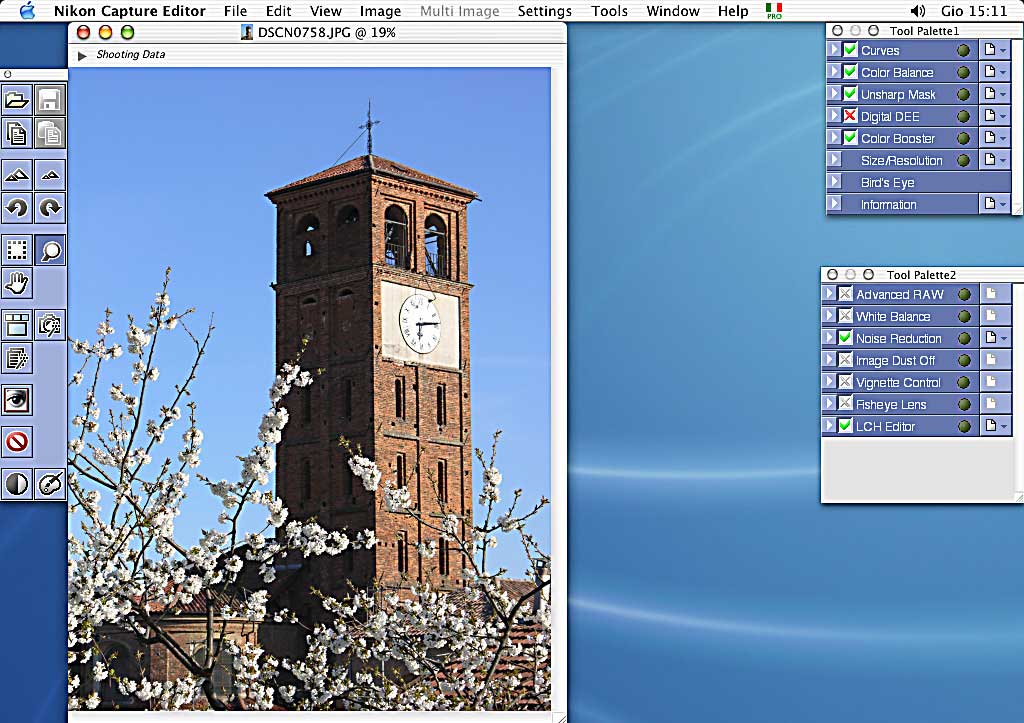Viewport: 1024px width, 723px height.
Task: Click the Nikon Capture Editor application menu
Action: (129, 11)
